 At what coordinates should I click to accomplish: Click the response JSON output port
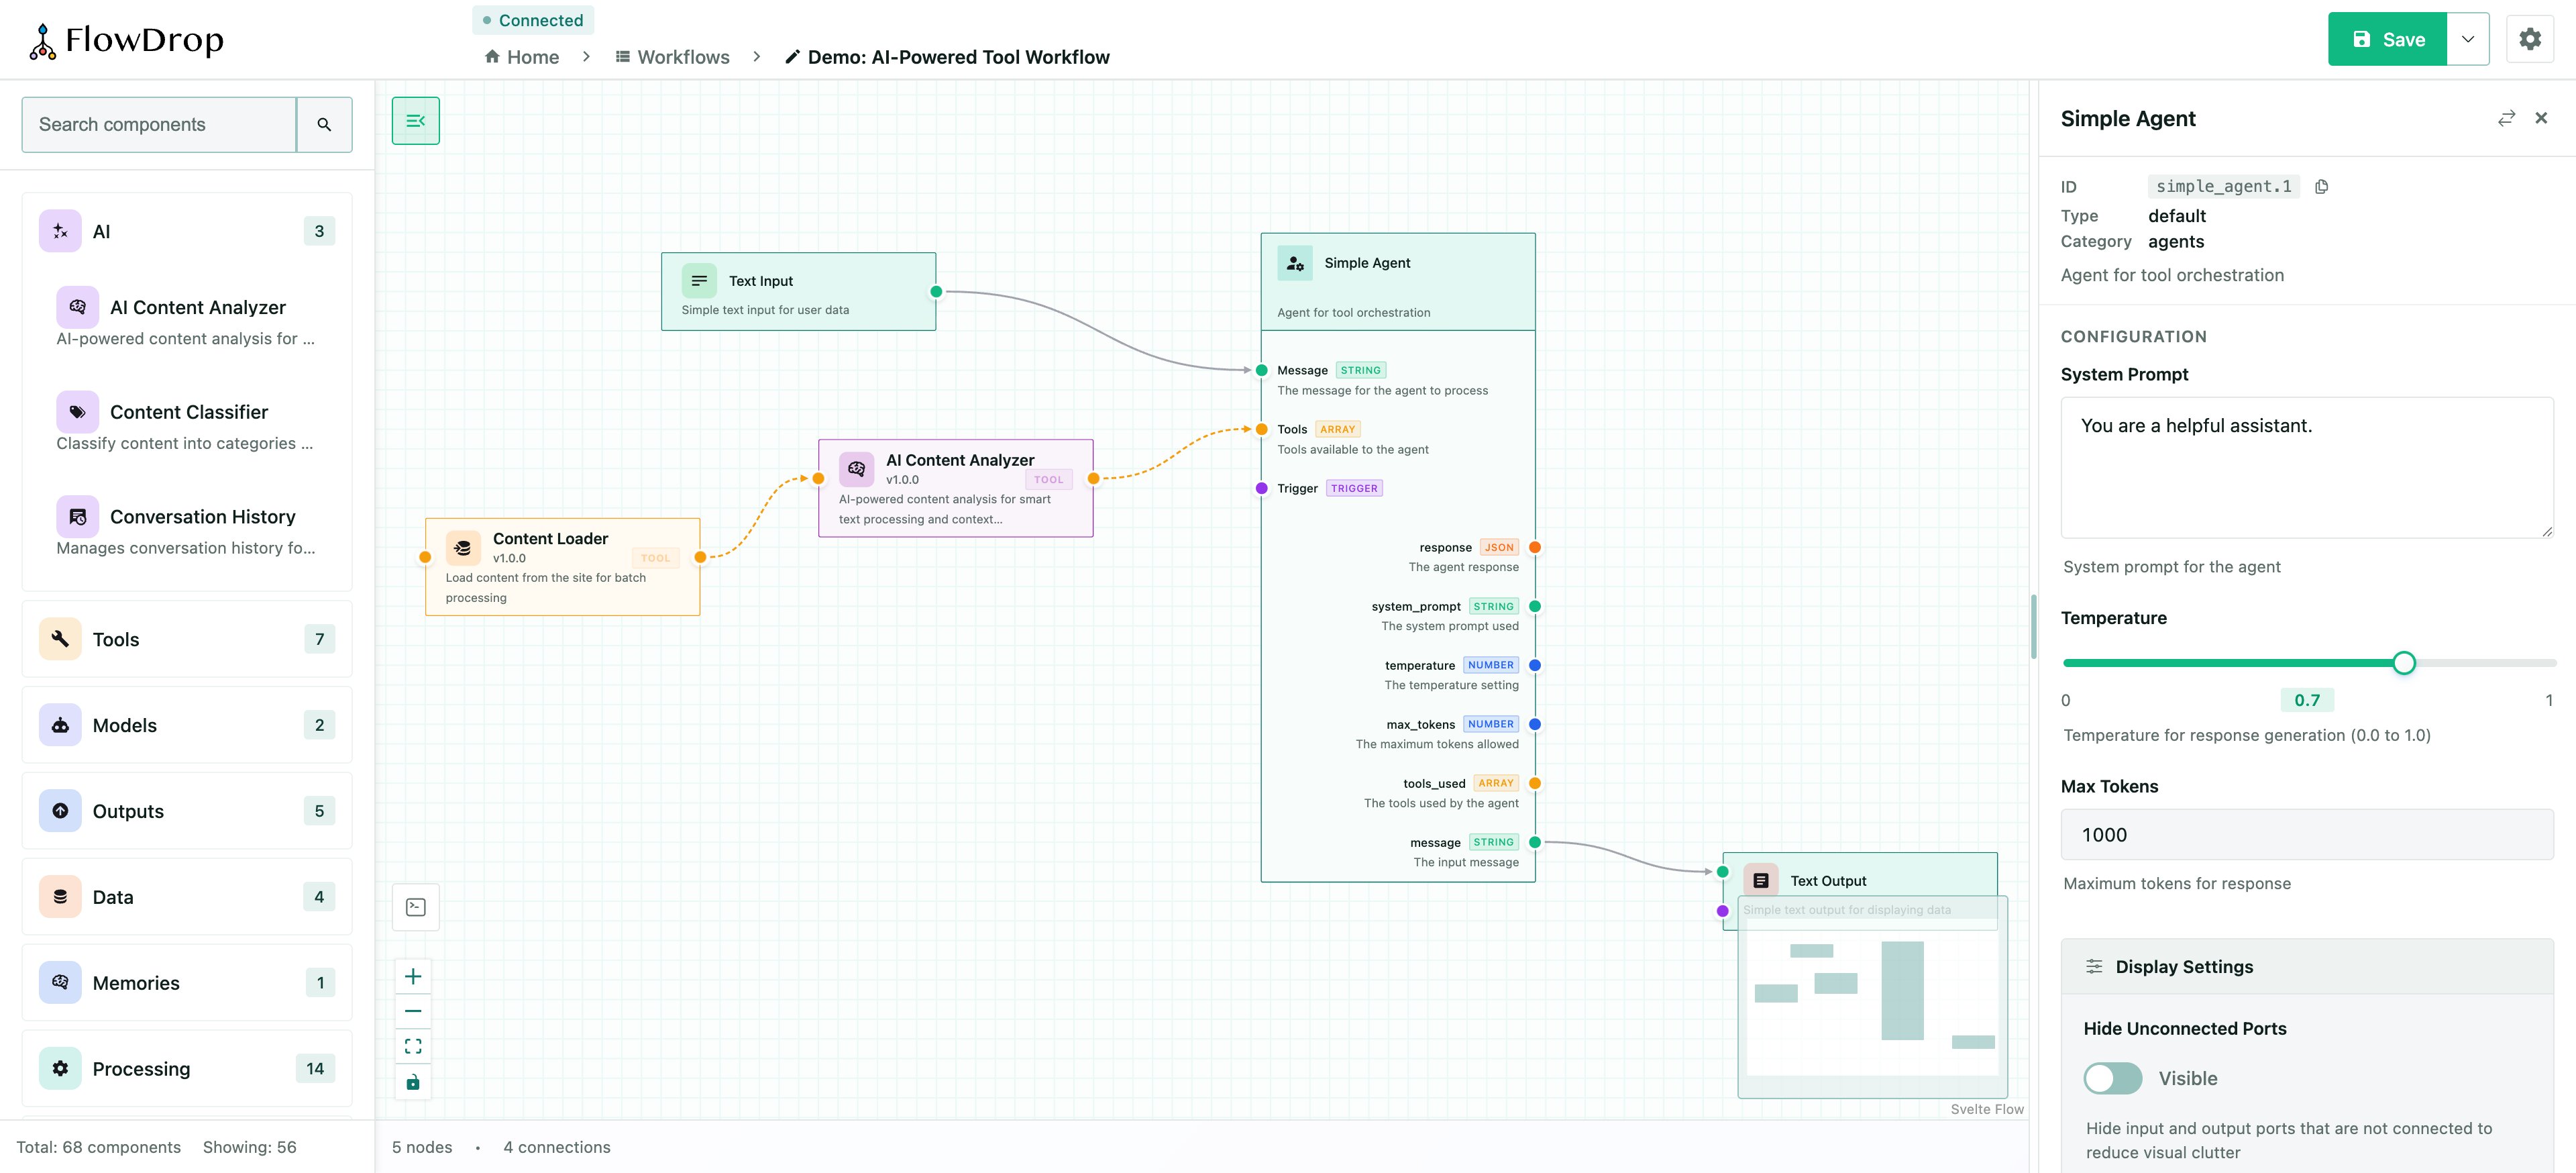pos(1535,547)
